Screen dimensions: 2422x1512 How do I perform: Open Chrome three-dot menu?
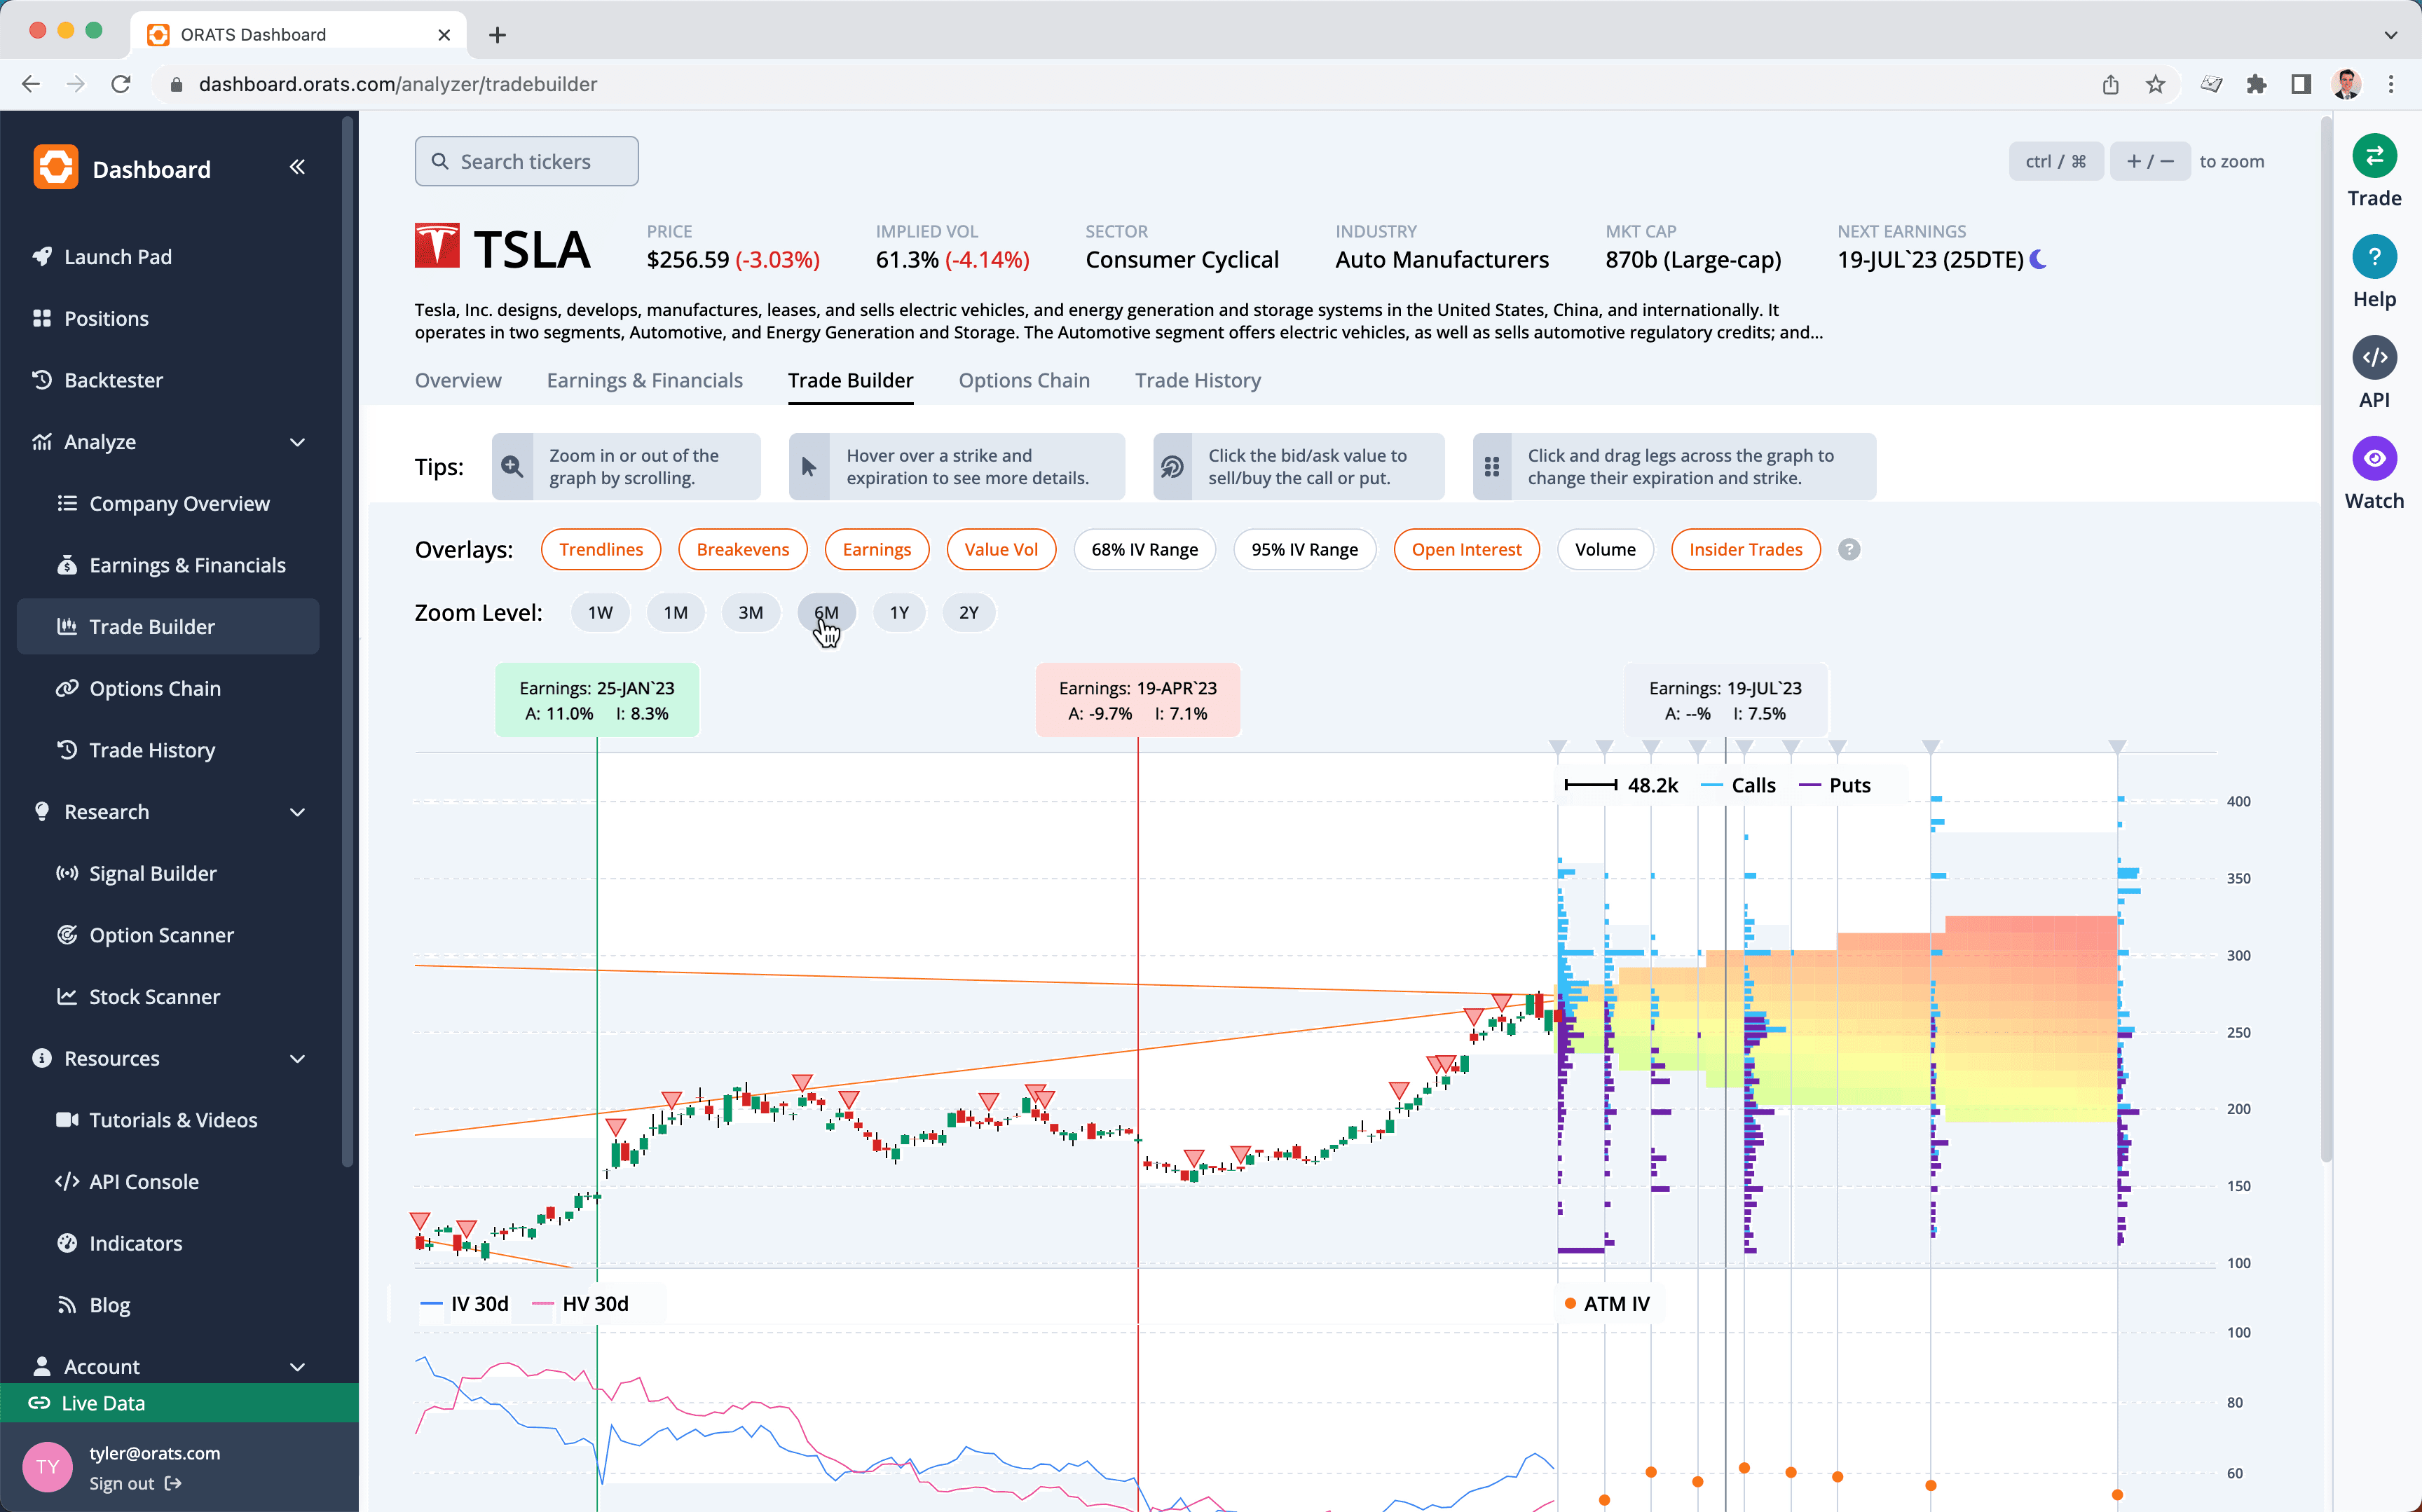2391,84
